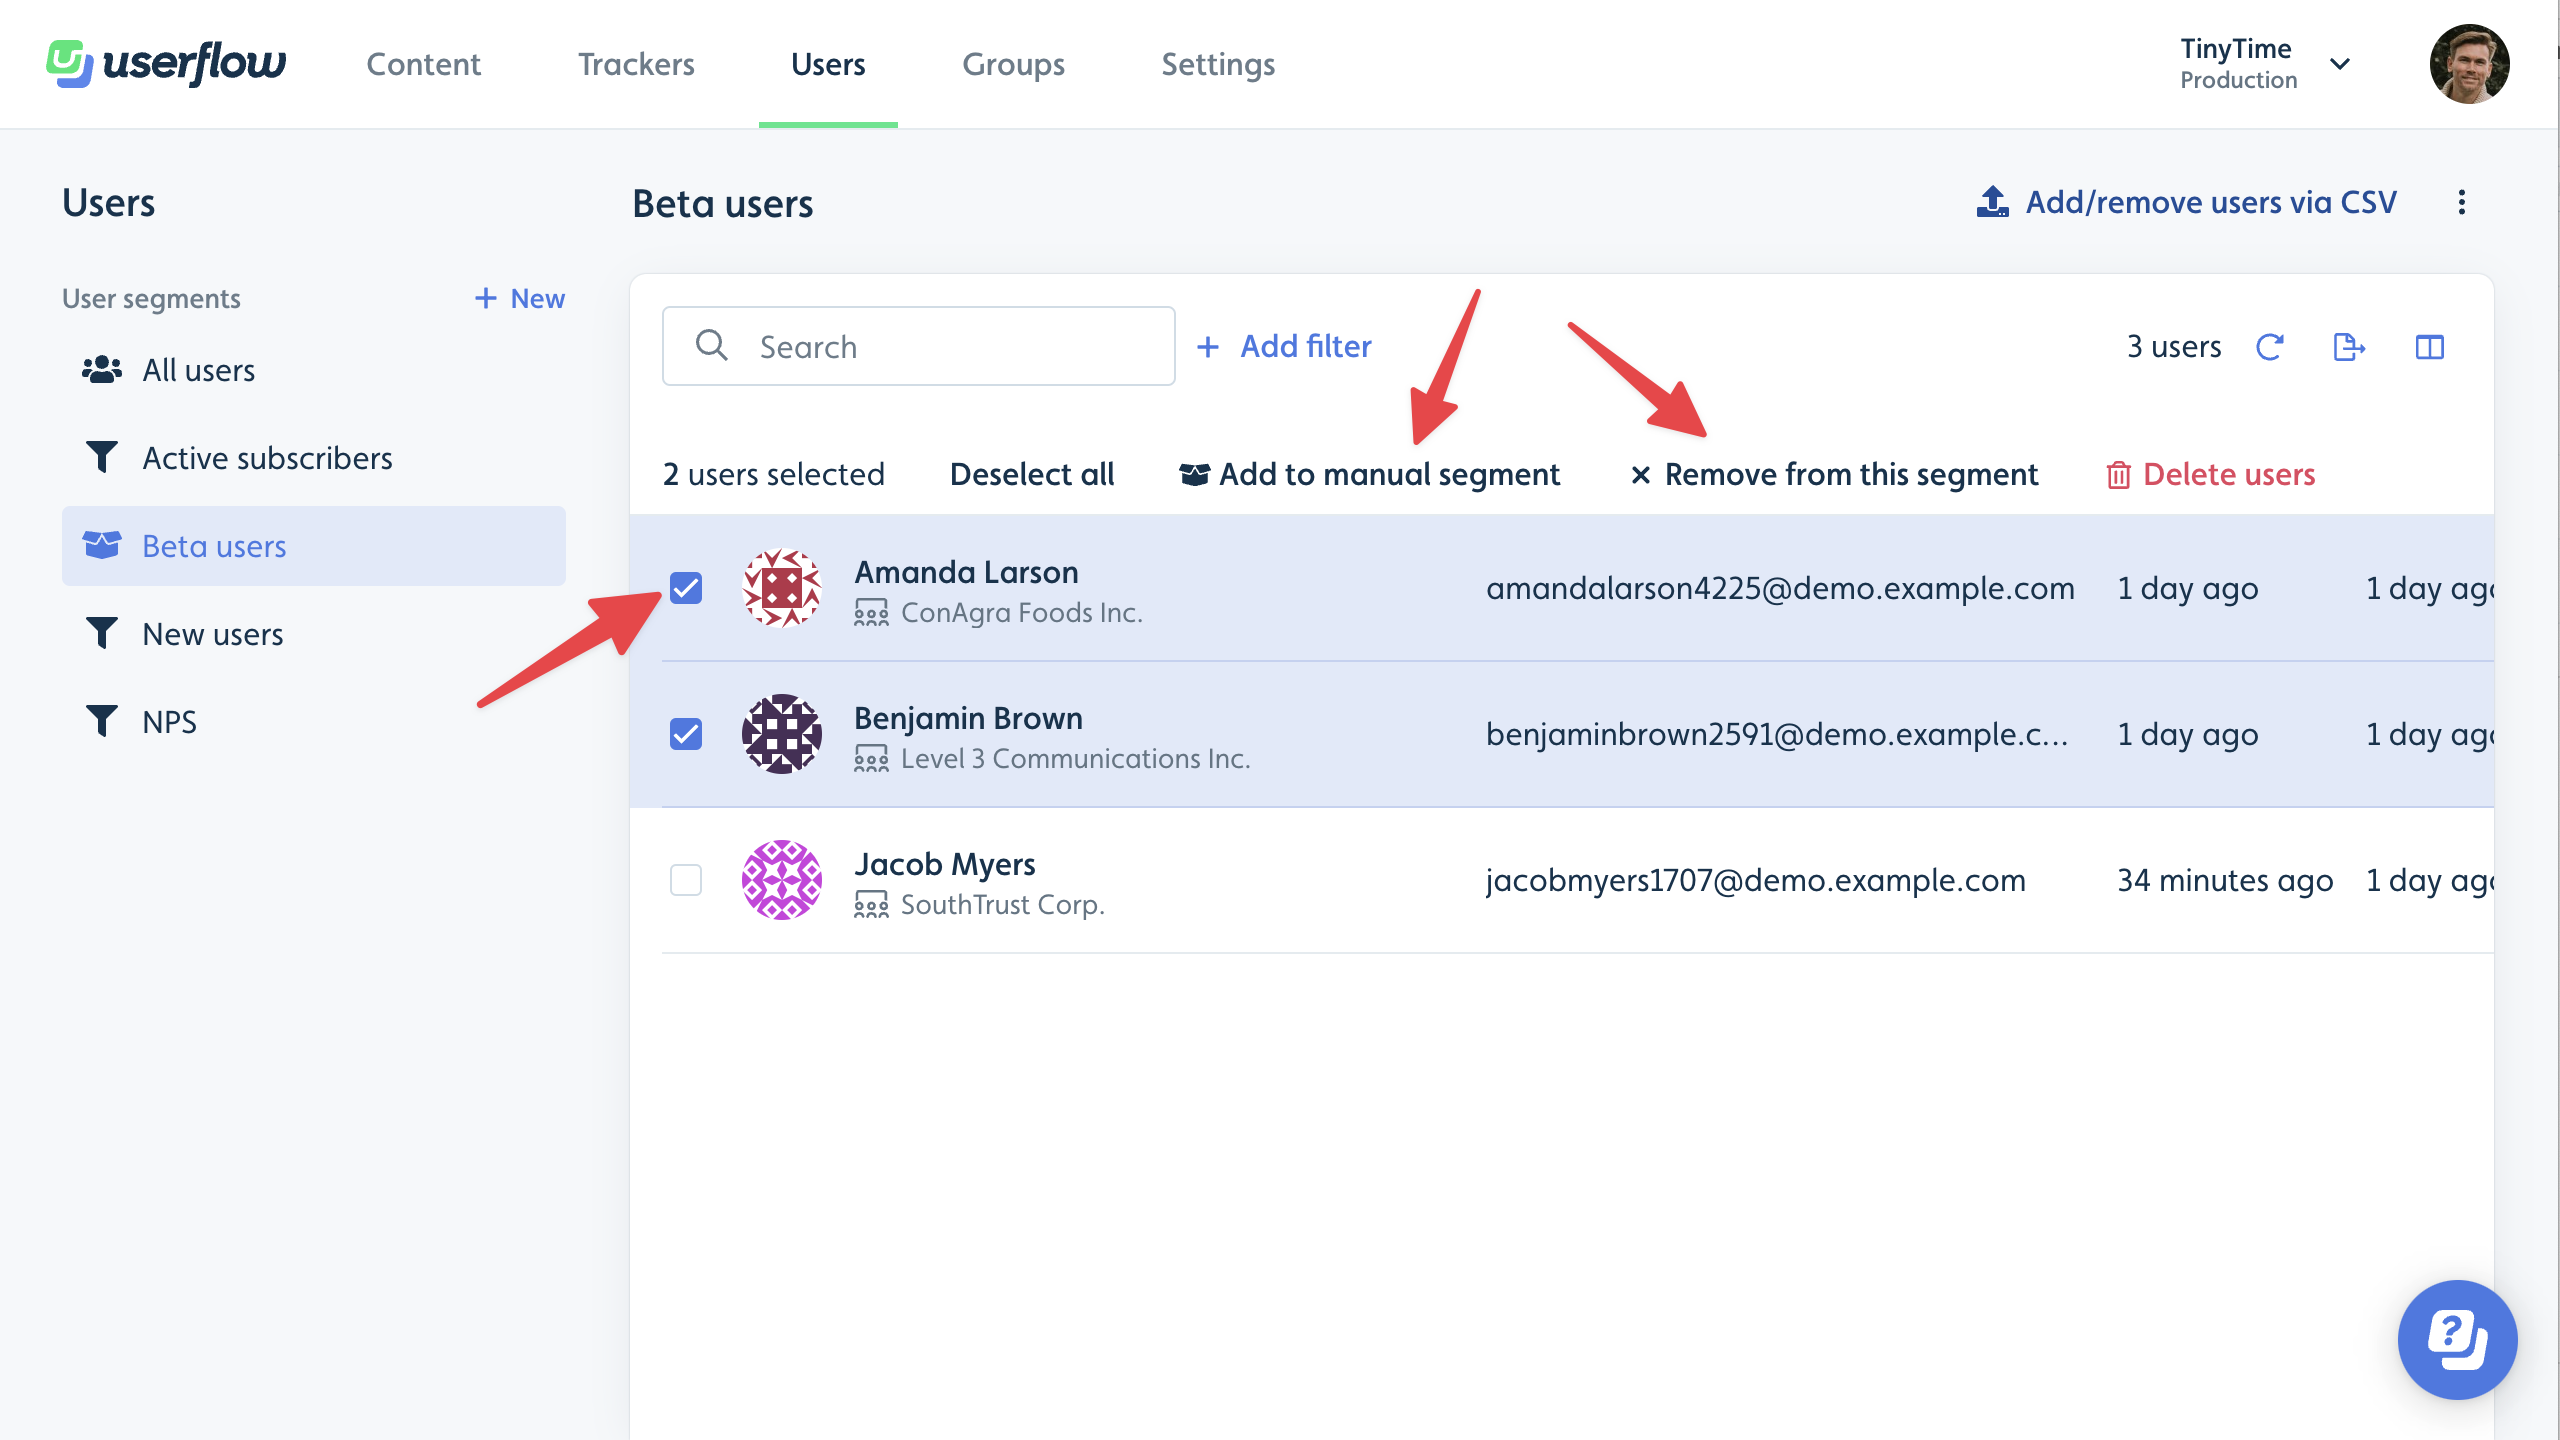Open the three-dot more options menu

(2461, 203)
